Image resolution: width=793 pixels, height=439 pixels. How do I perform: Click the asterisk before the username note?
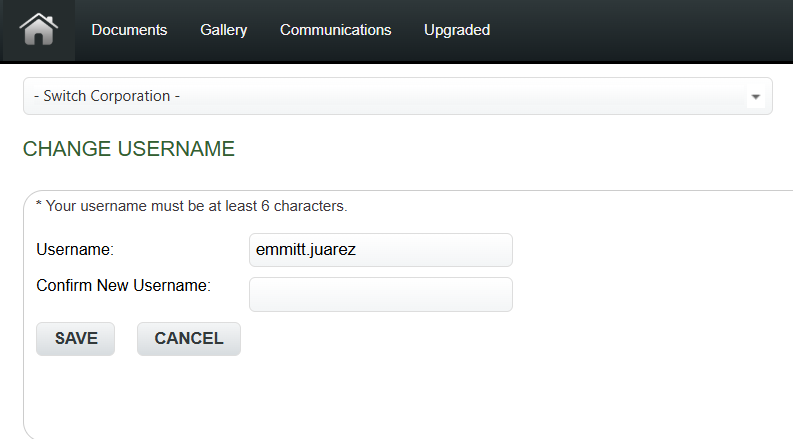click(39, 204)
